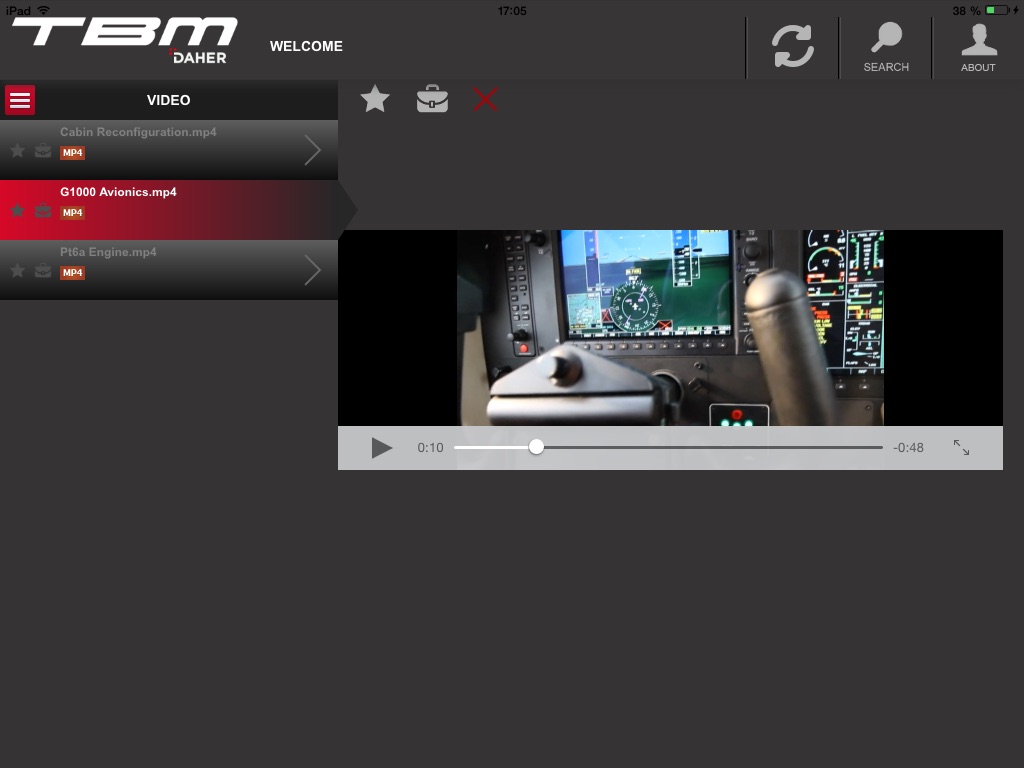The height and width of the screenshot is (768, 1024).
Task: Toggle briefcase on Pt6a Engine.mp4
Action: tap(43, 271)
